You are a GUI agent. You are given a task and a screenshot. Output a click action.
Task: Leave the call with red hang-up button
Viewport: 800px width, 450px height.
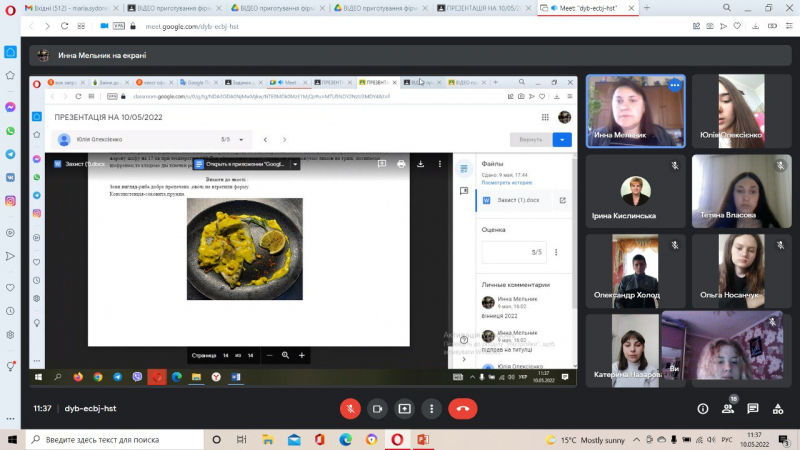[x=463, y=409]
